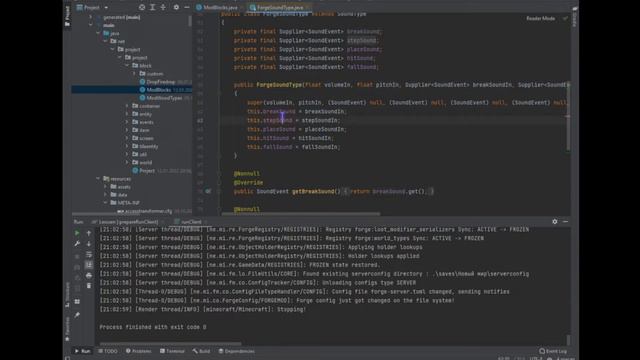Open Run panel gear settings
This screenshot has width=640, height=360.
point(555,222)
